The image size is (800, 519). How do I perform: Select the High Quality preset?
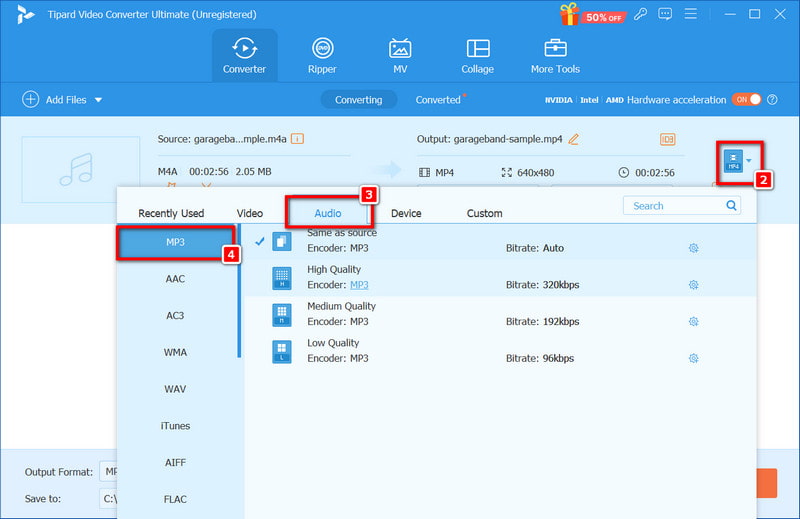(500, 278)
